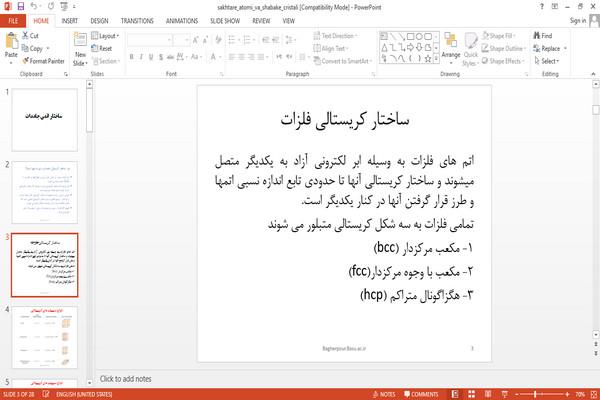Viewport: 600px width, 400px height.
Task: Collapse the ribbon with the chevron
Action: pyautogui.click(x=593, y=73)
